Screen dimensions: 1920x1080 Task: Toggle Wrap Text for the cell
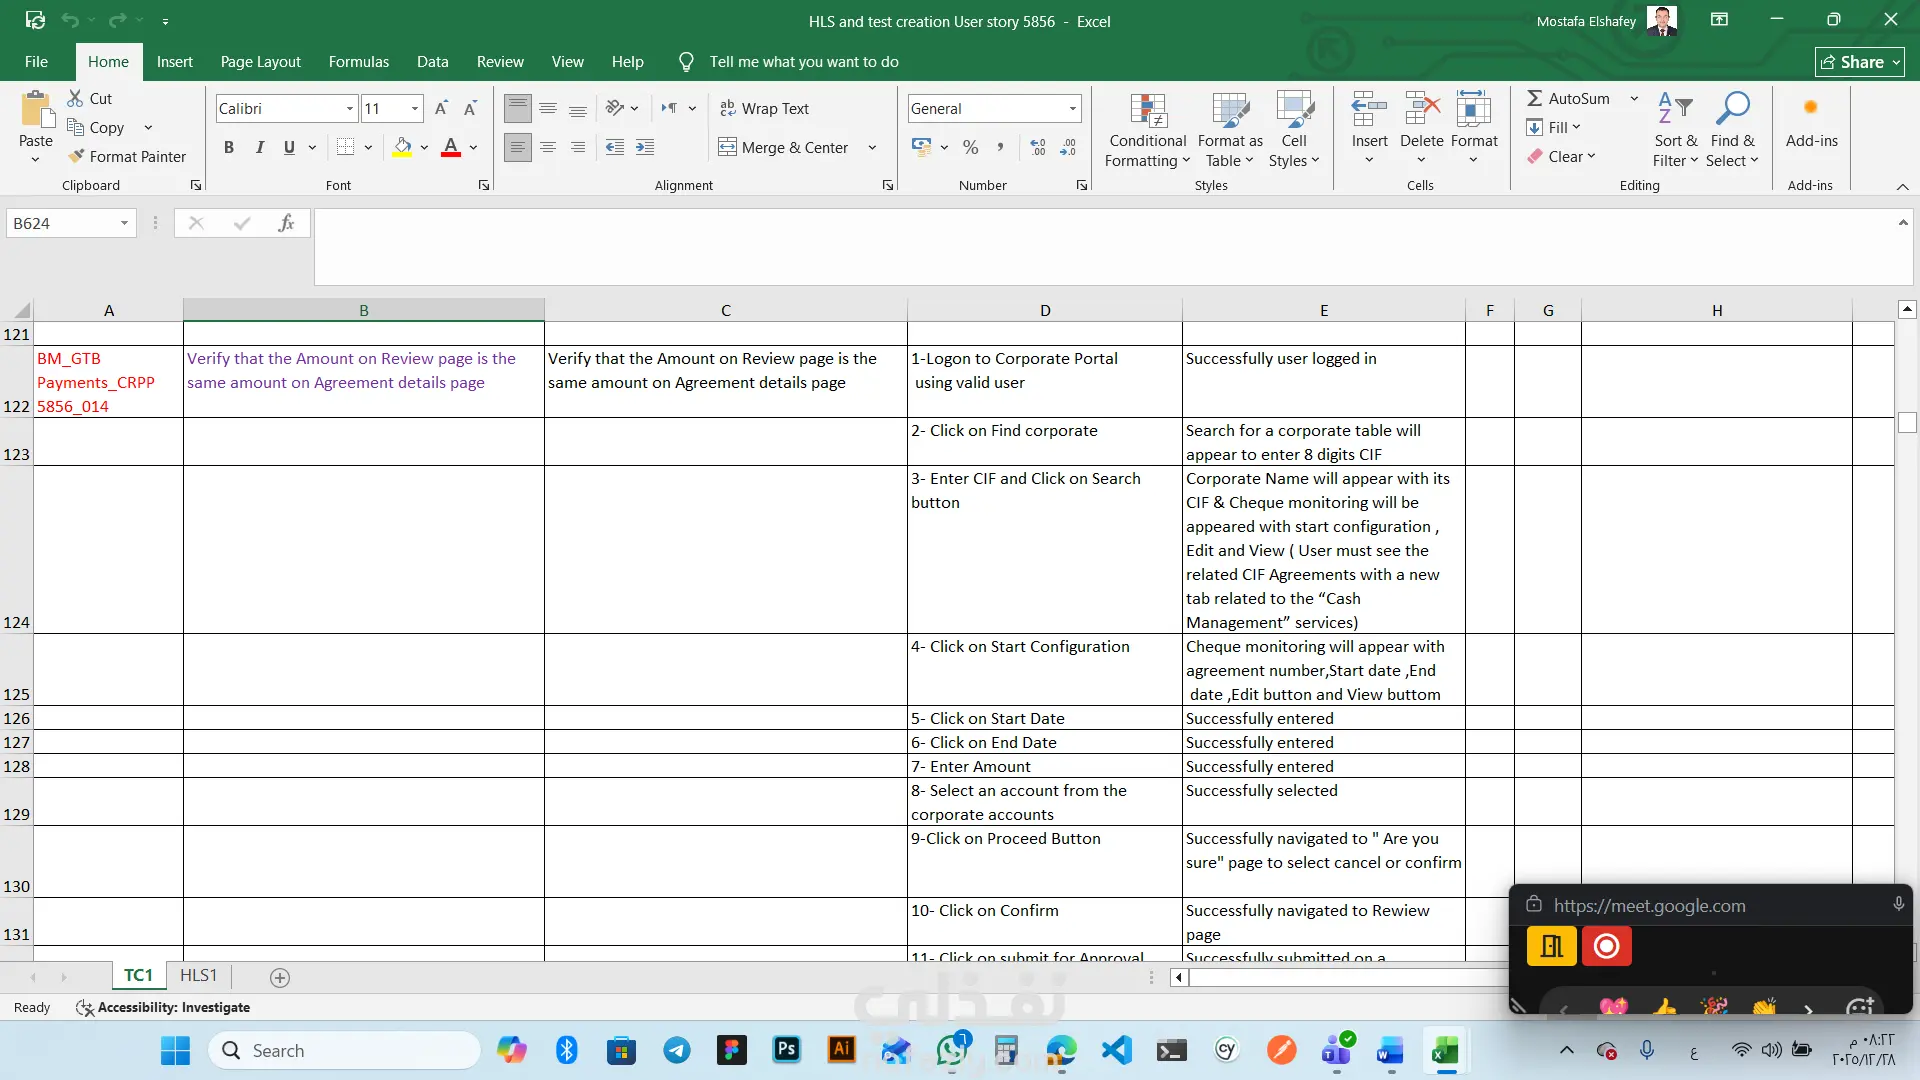(x=765, y=108)
